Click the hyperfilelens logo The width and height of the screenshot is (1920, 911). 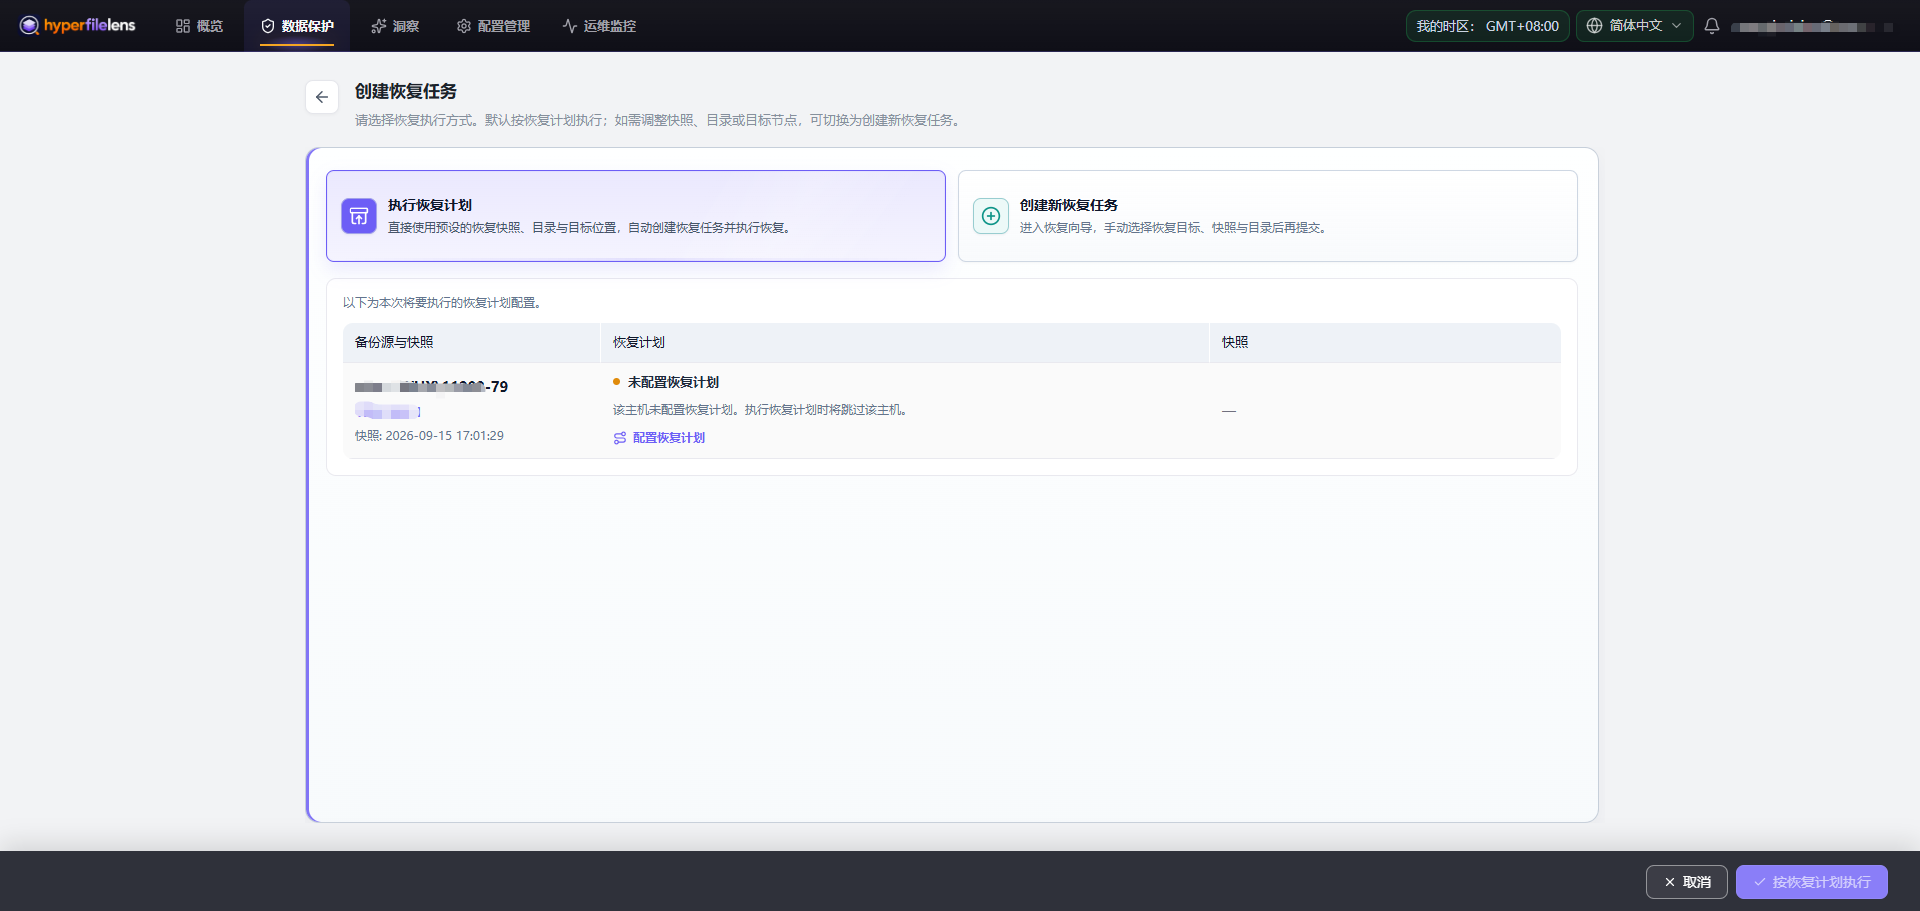pyautogui.click(x=77, y=25)
